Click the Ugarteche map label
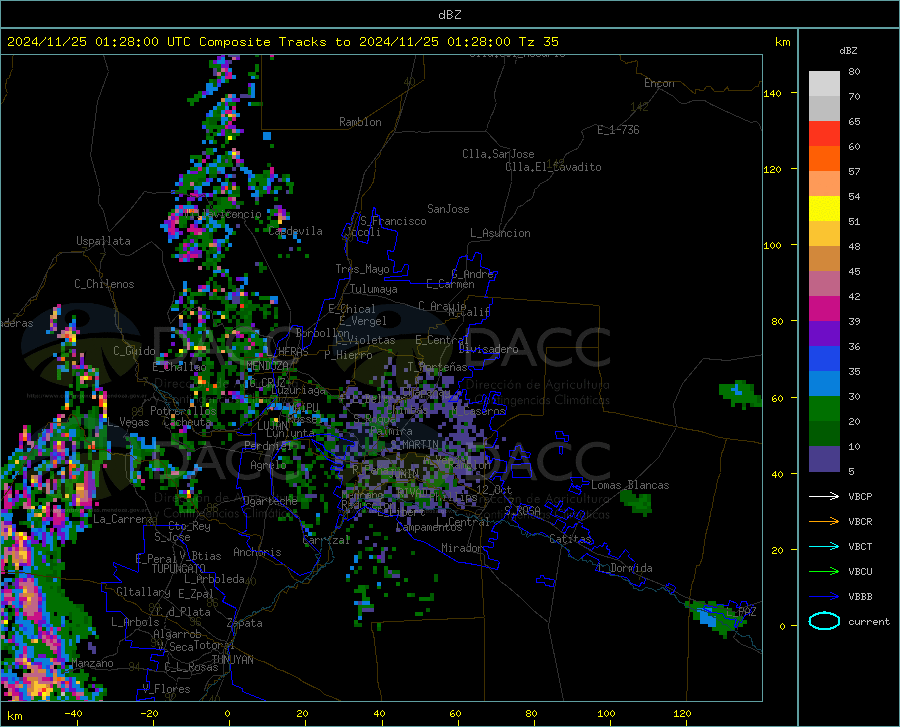 pos(270,501)
